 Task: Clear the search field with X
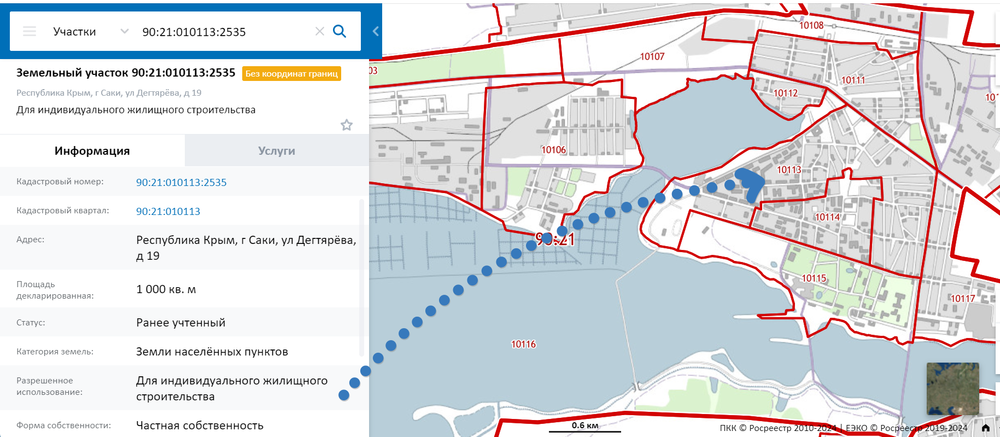[320, 31]
